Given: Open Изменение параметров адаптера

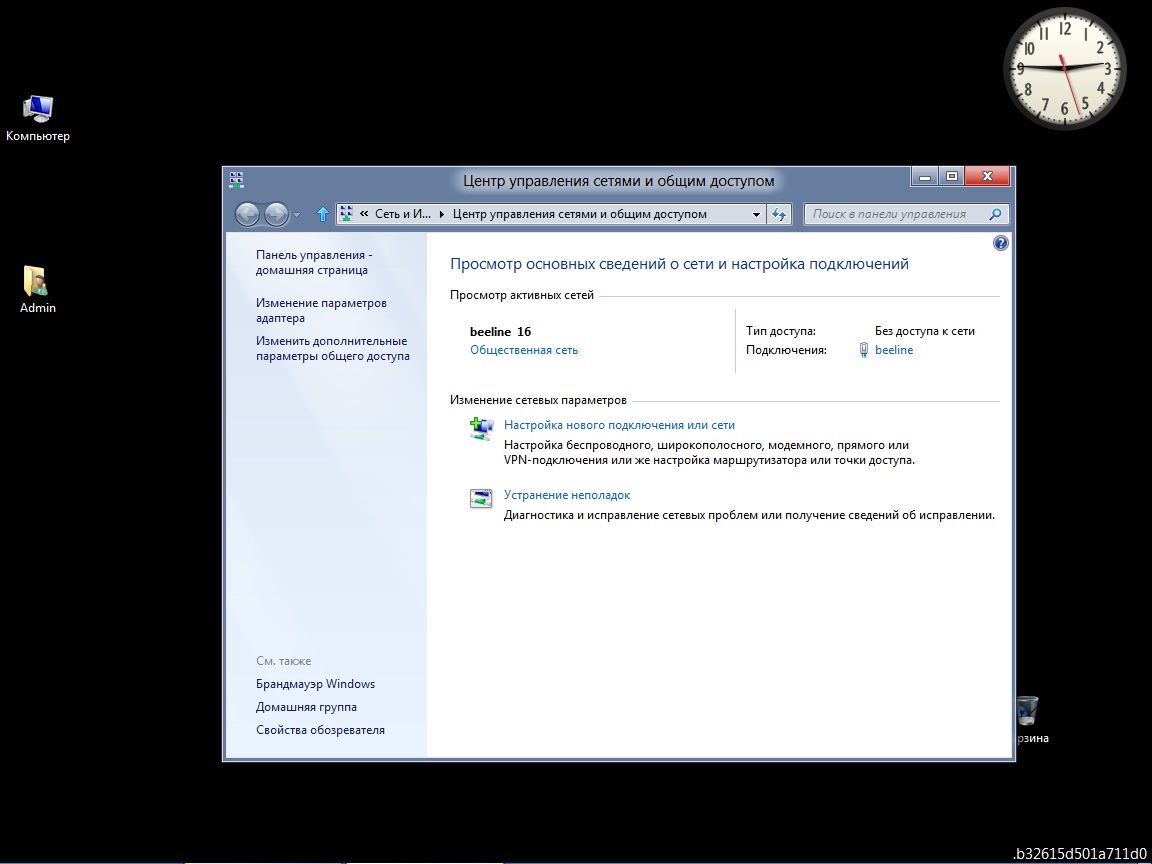Looking at the screenshot, I should pyautogui.click(x=321, y=310).
